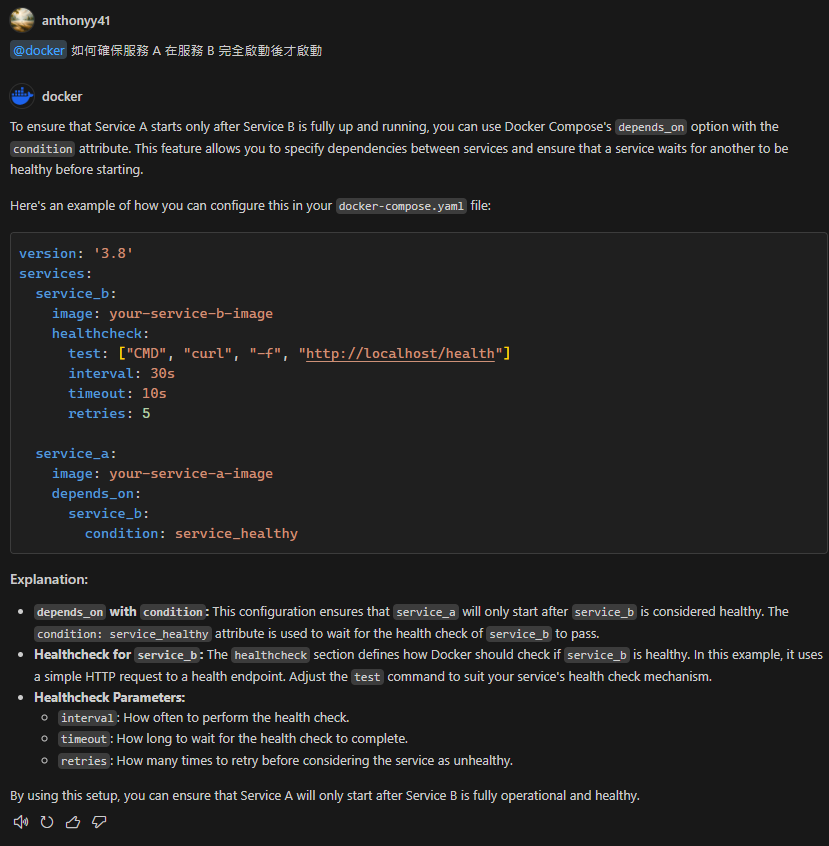Click the depends_on inline code in intro
Viewport: 829px width, 846px height.
pyautogui.click(x=651, y=127)
